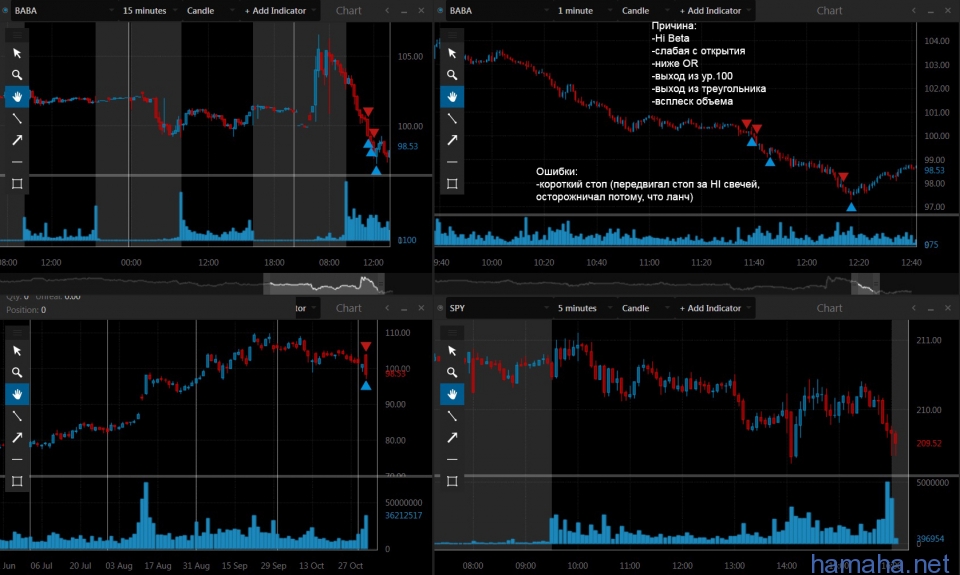Click the range navigator window under the 1 minute chart
The image size is (960, 575).
865,284
